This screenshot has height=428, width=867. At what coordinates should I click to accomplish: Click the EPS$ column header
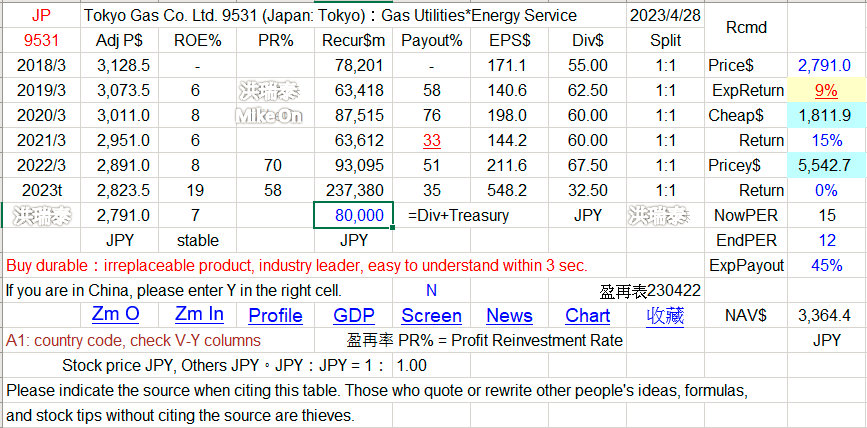click(x=509, y=40)
